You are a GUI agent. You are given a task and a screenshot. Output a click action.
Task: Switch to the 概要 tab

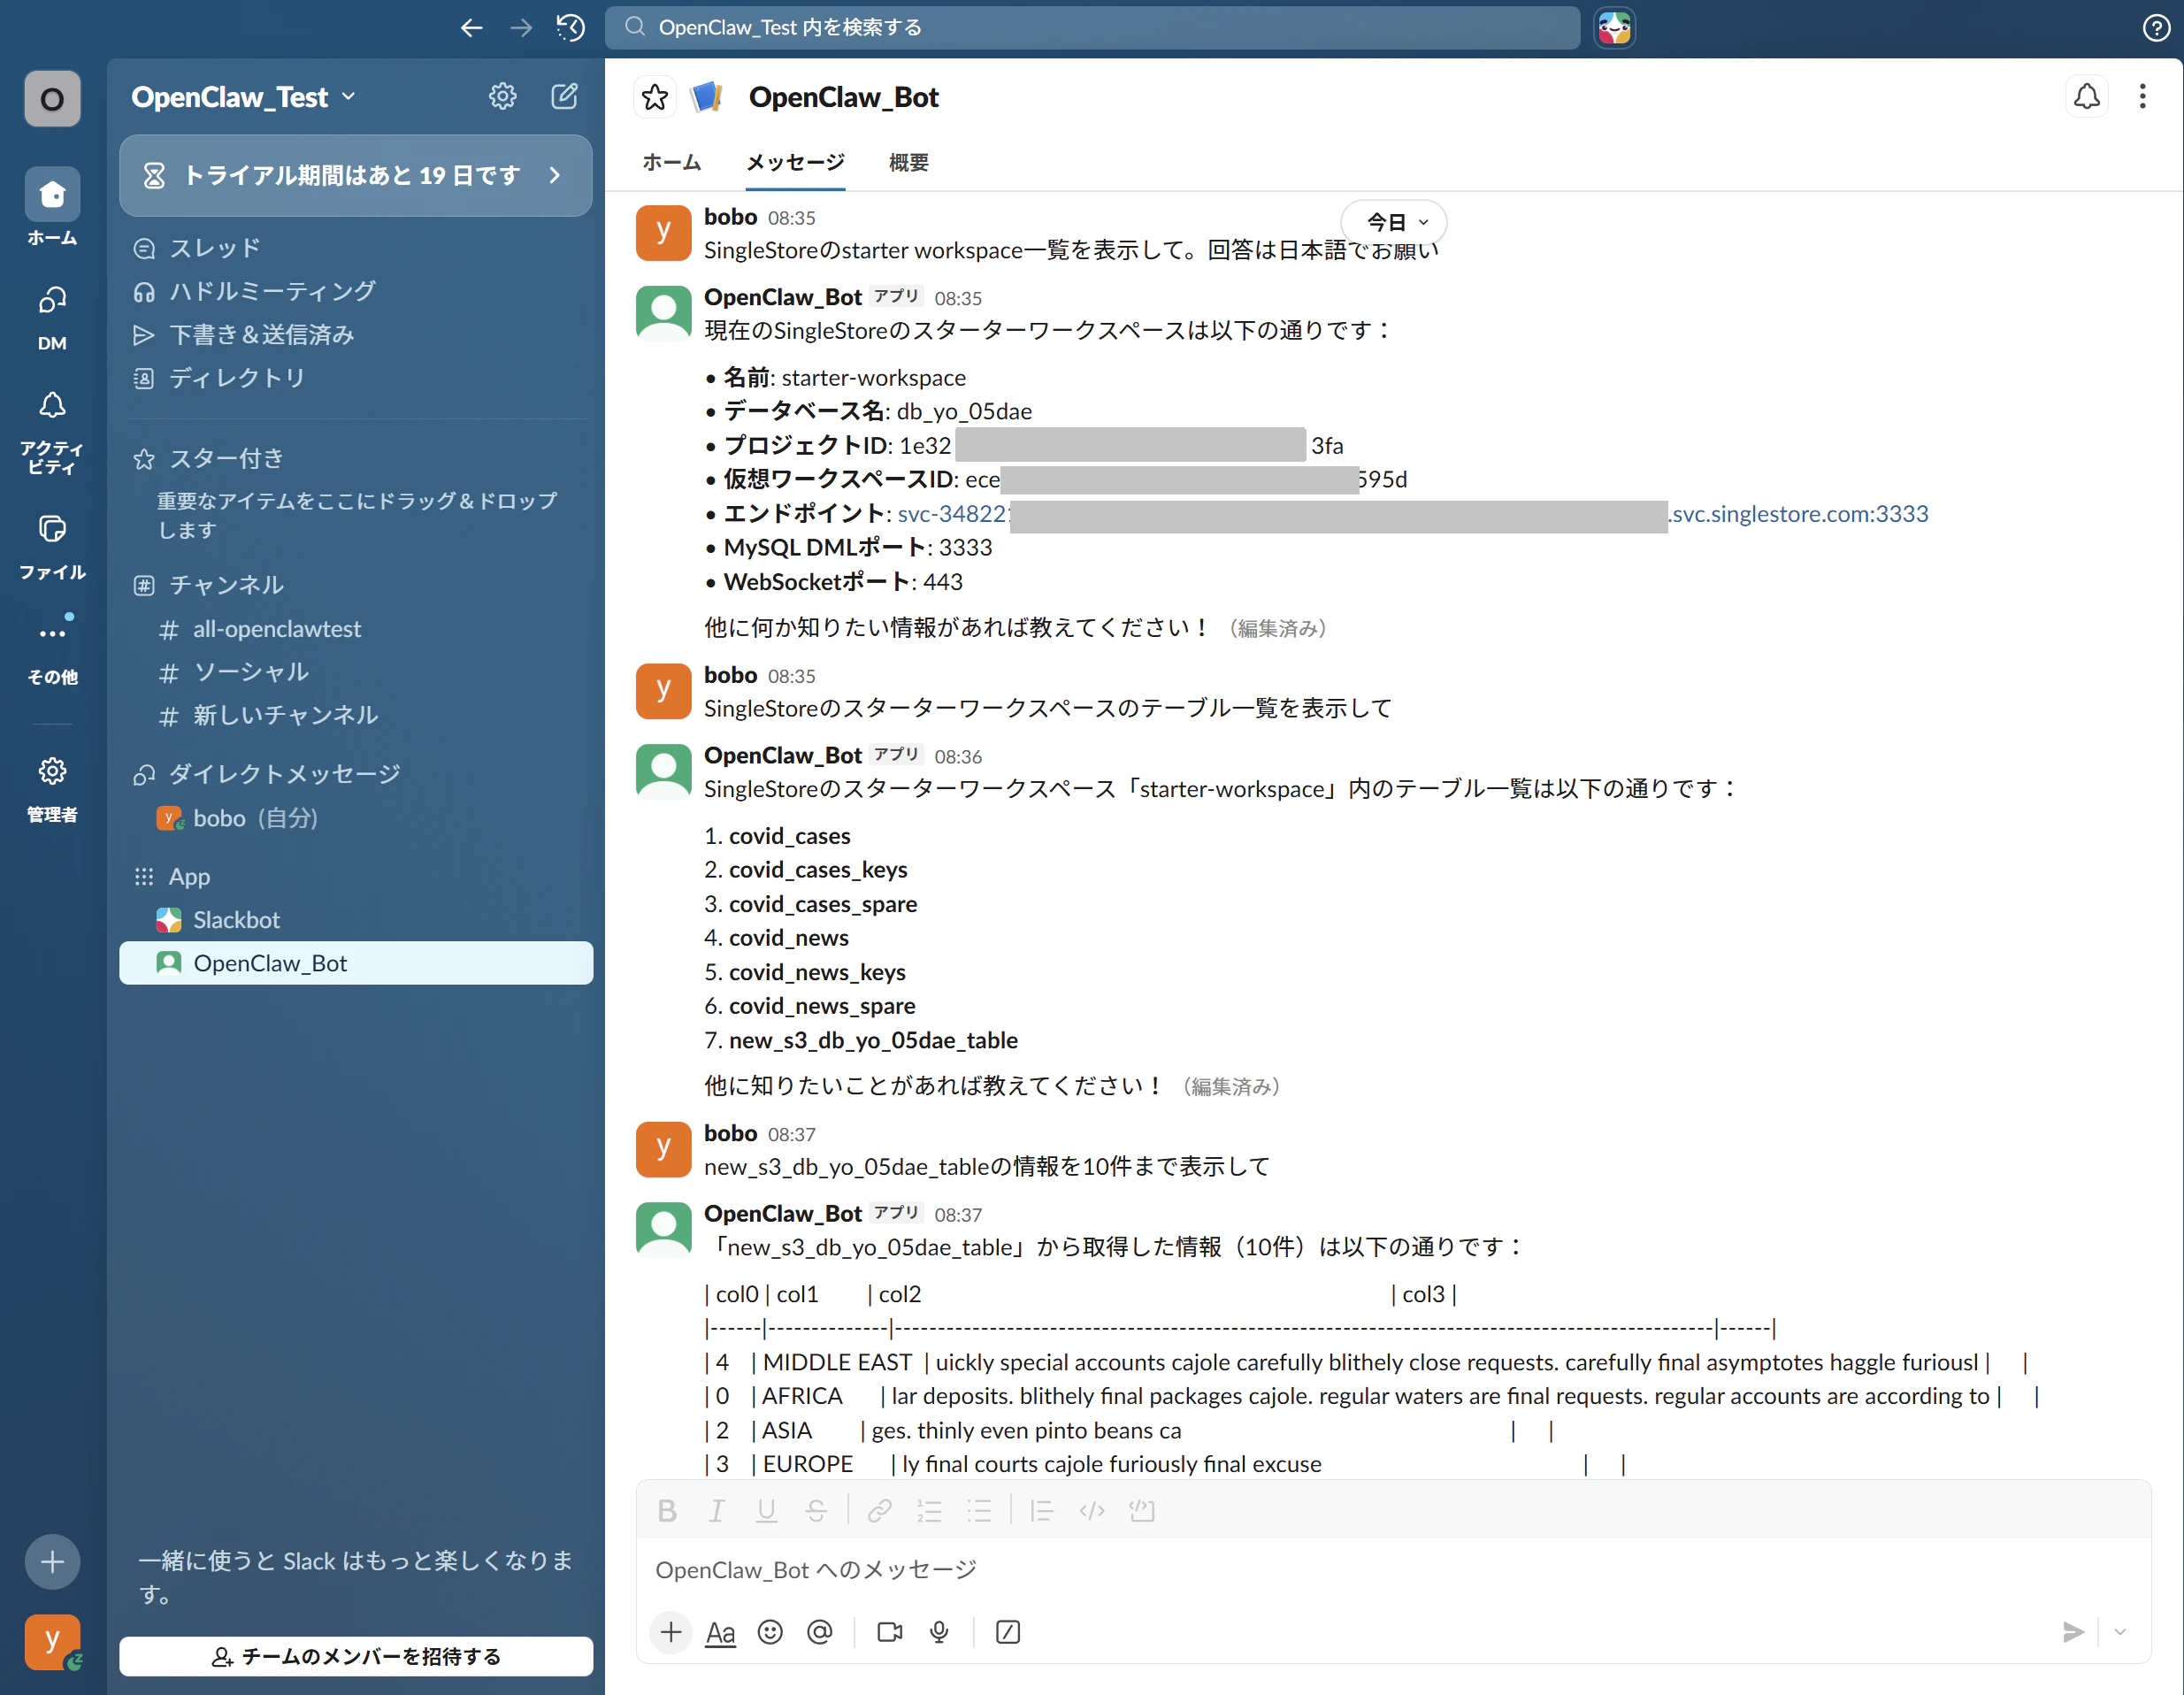point(909,162)
